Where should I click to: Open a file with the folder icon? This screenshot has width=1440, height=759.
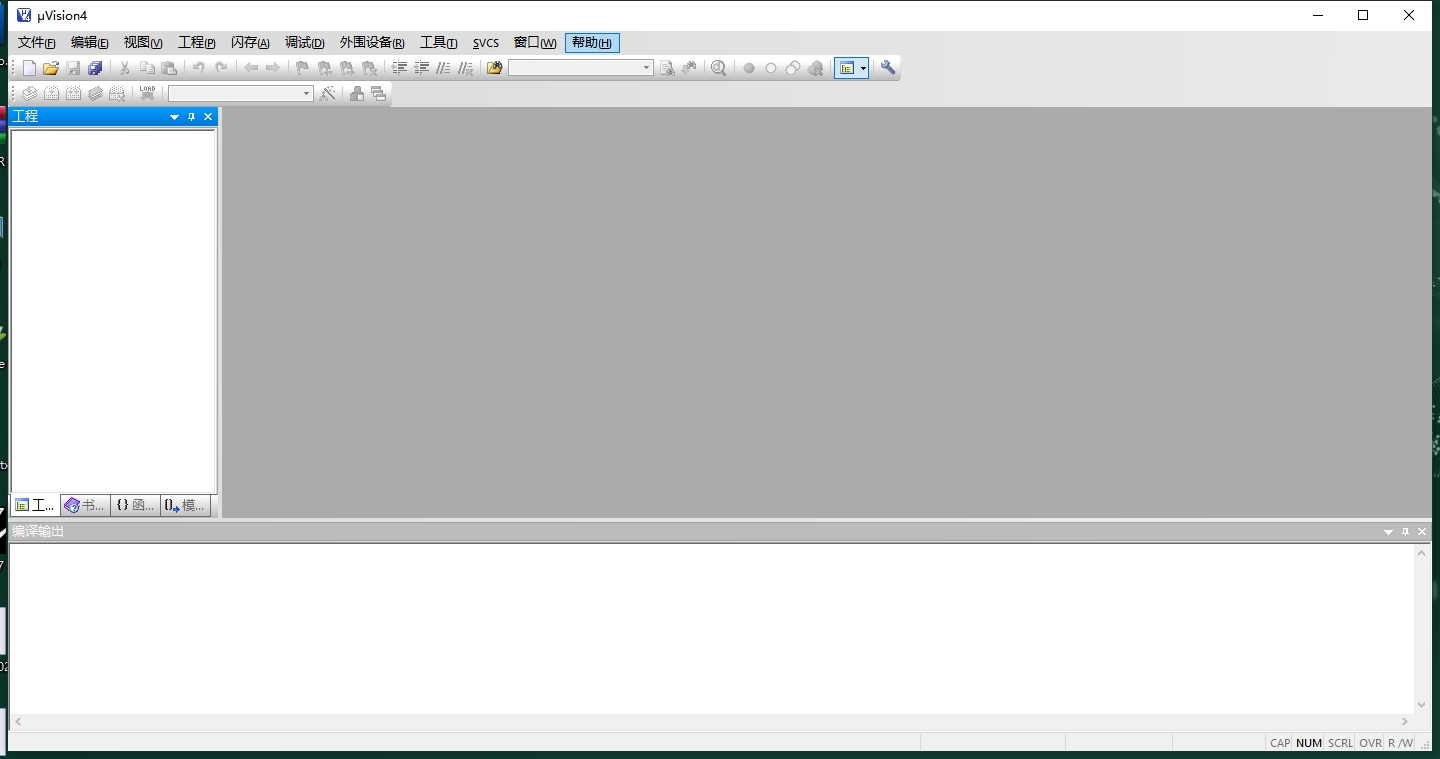[51, 68]
